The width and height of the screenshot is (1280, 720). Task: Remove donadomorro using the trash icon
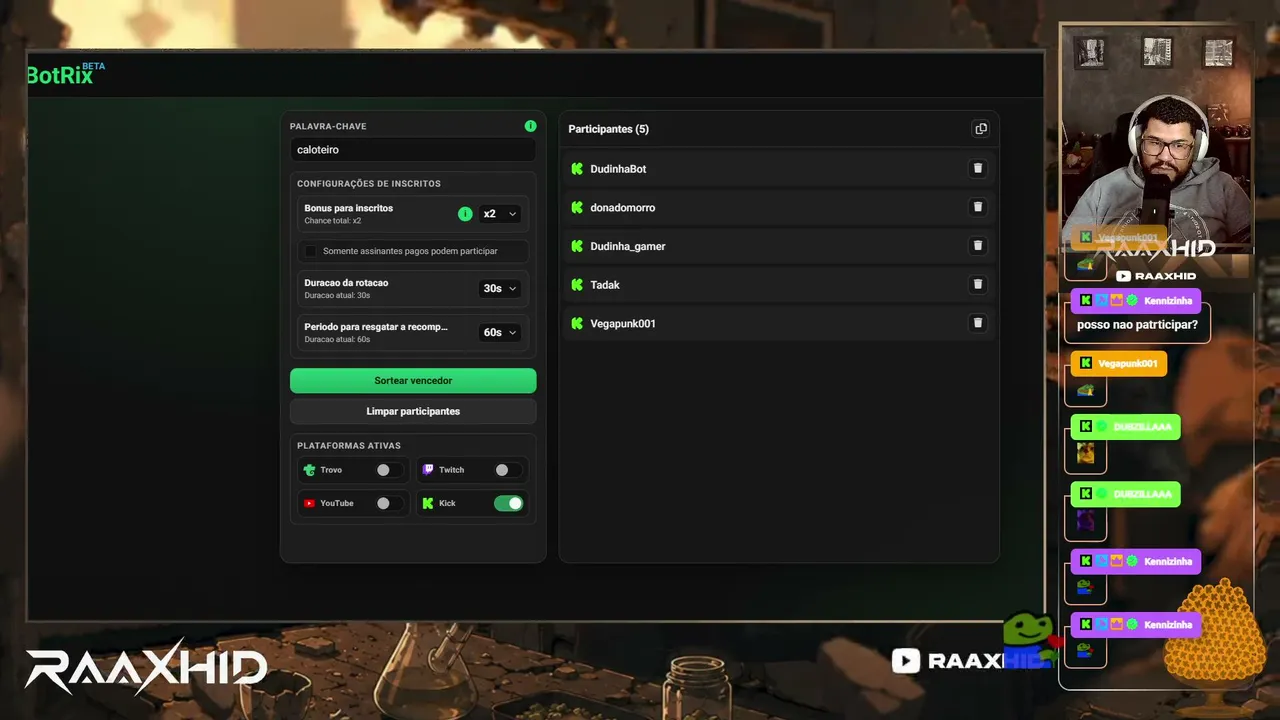click(978, 207)
